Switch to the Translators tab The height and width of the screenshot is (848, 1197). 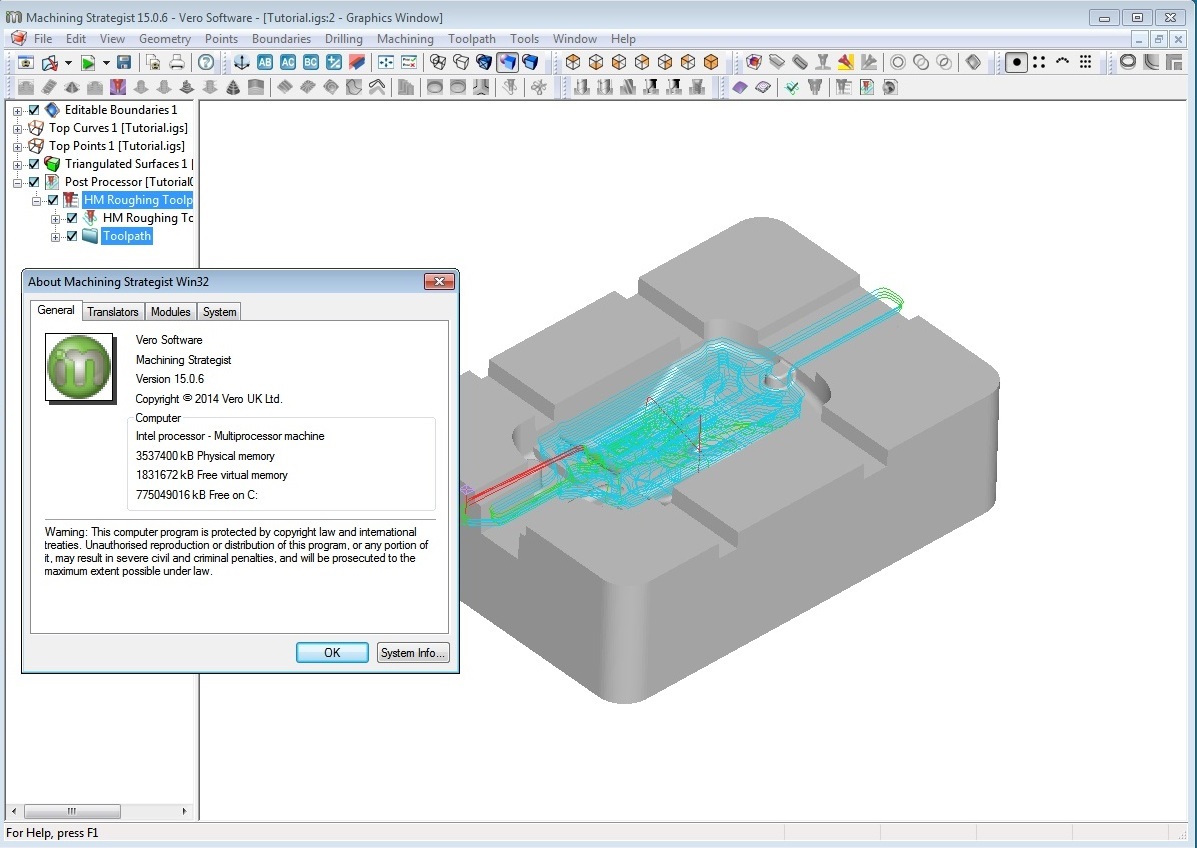(112, 311)
